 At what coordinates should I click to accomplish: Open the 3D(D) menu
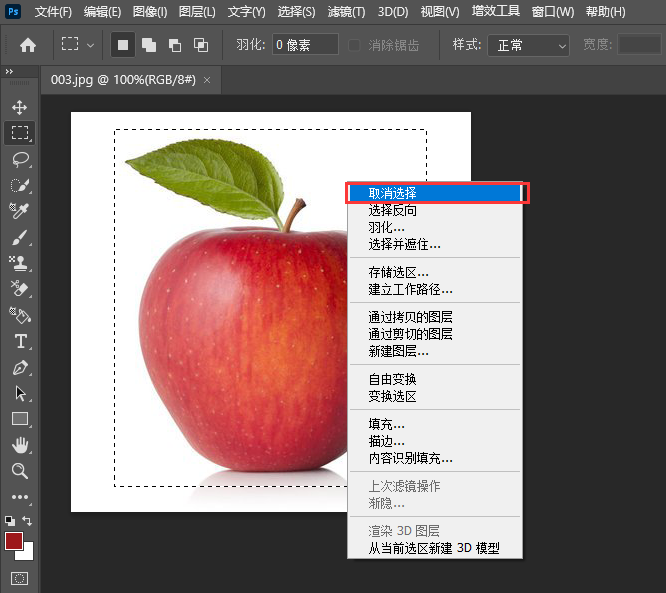(393, 11)
